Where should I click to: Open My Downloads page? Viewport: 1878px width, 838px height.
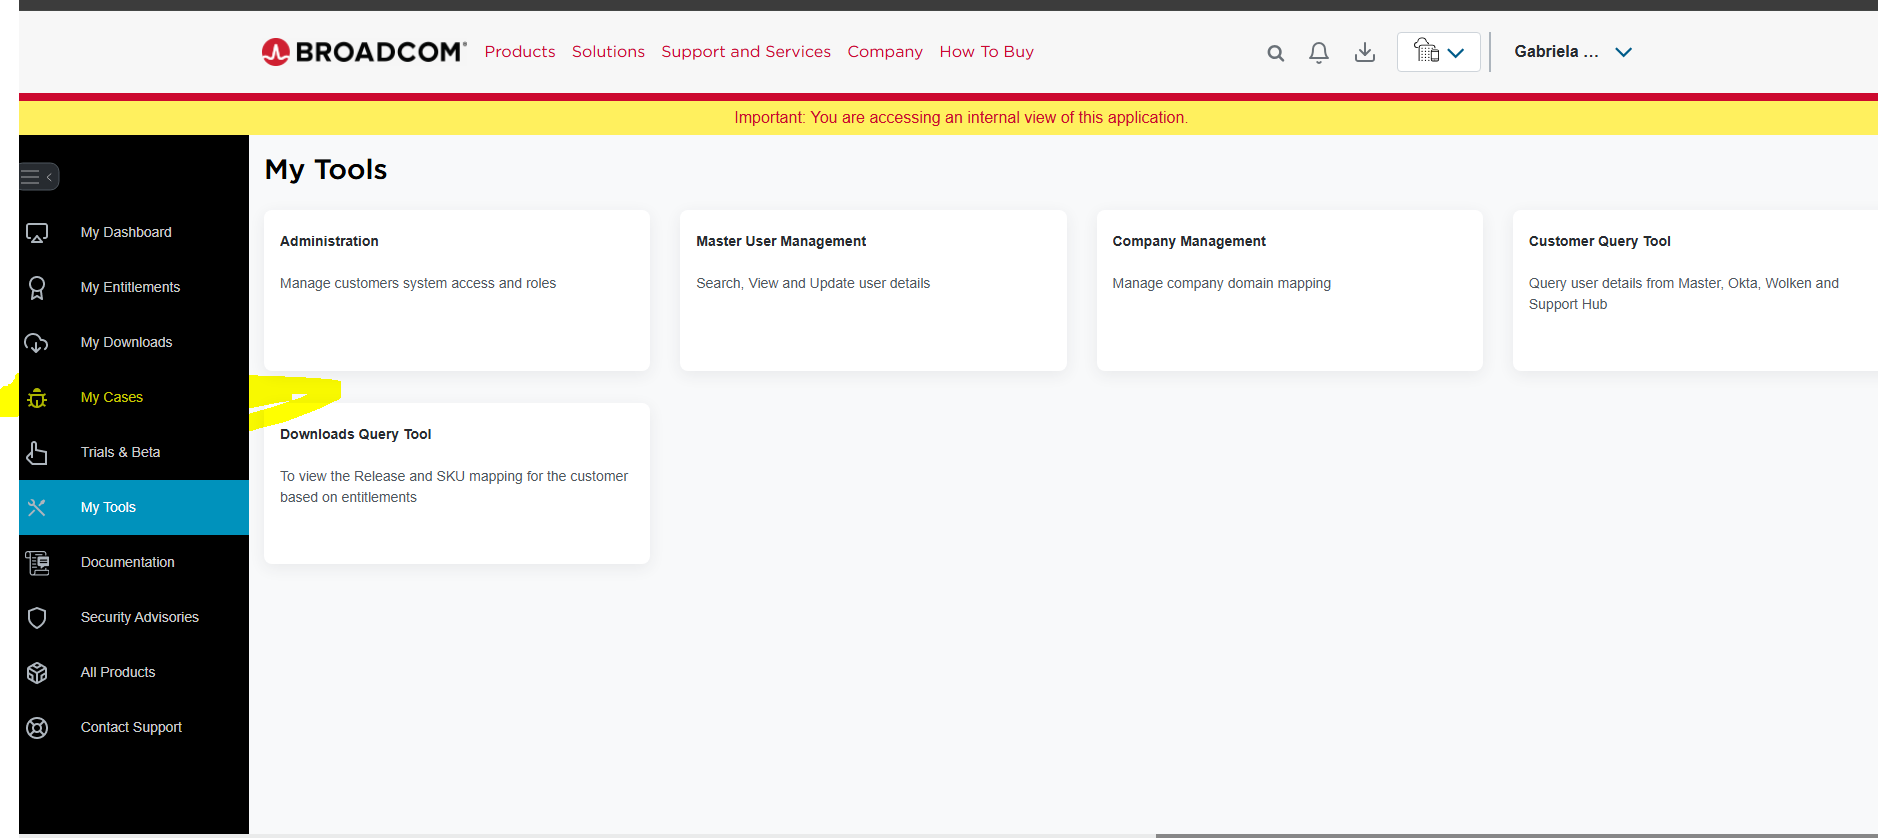coord(134,343)
